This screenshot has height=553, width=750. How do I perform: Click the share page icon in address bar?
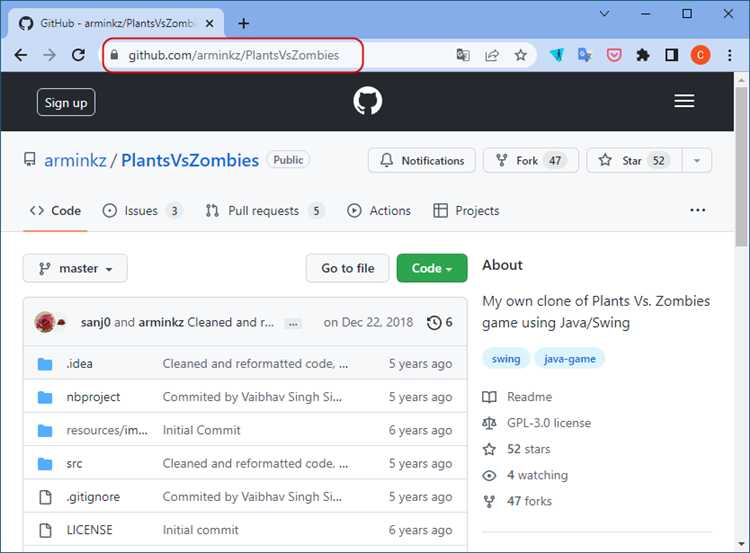coord(492,55)
